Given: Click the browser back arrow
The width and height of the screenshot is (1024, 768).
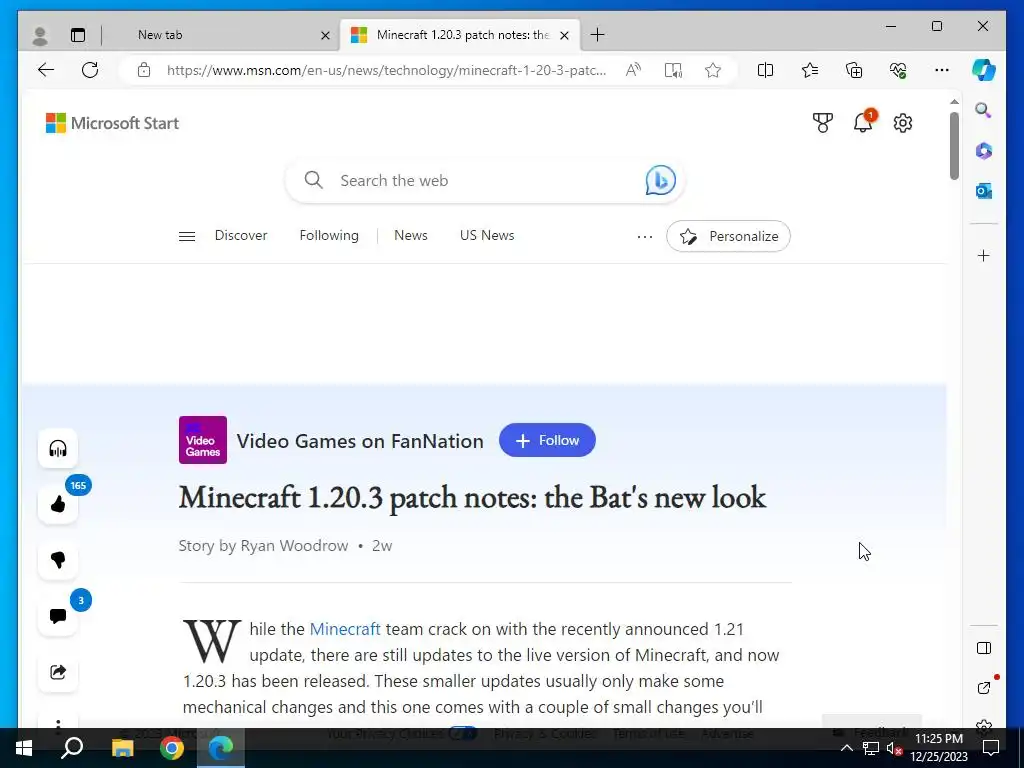Looking at the screenshot, I should pyautogui.click(x=46, y=70).
